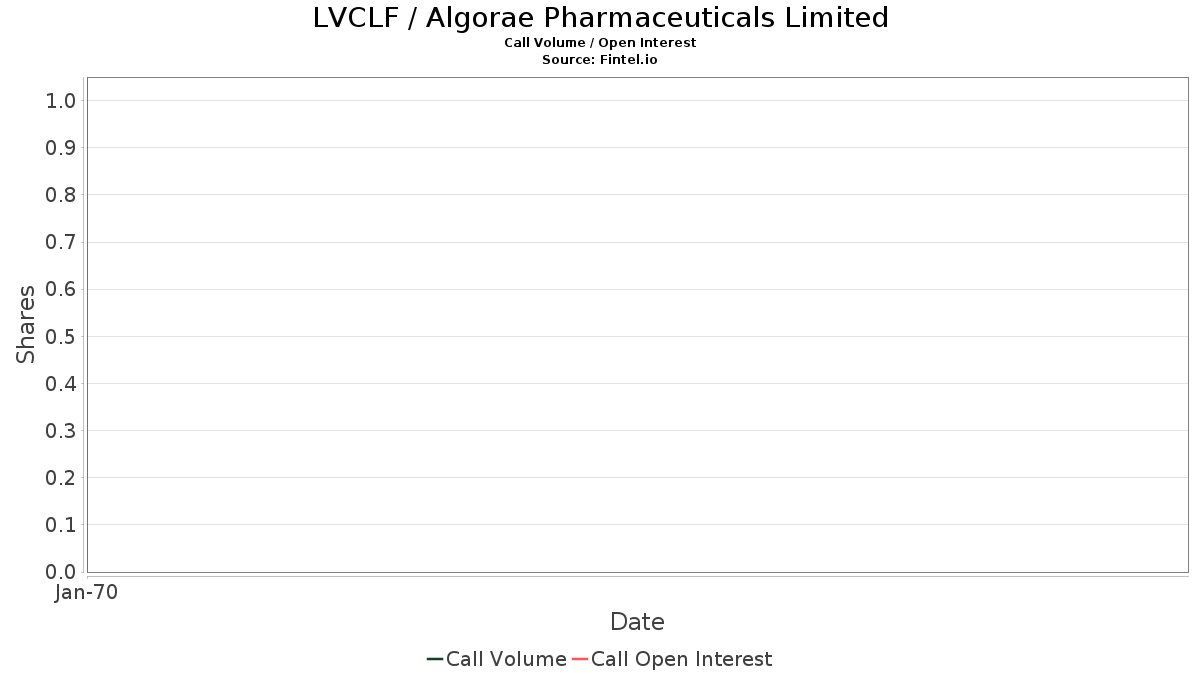Click the center of the empty plot area

(637, 325)
